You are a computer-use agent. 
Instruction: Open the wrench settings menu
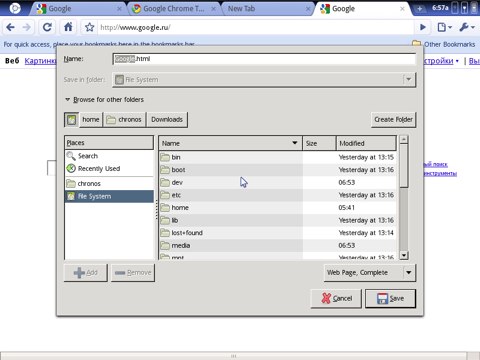(x=467, y=27)
